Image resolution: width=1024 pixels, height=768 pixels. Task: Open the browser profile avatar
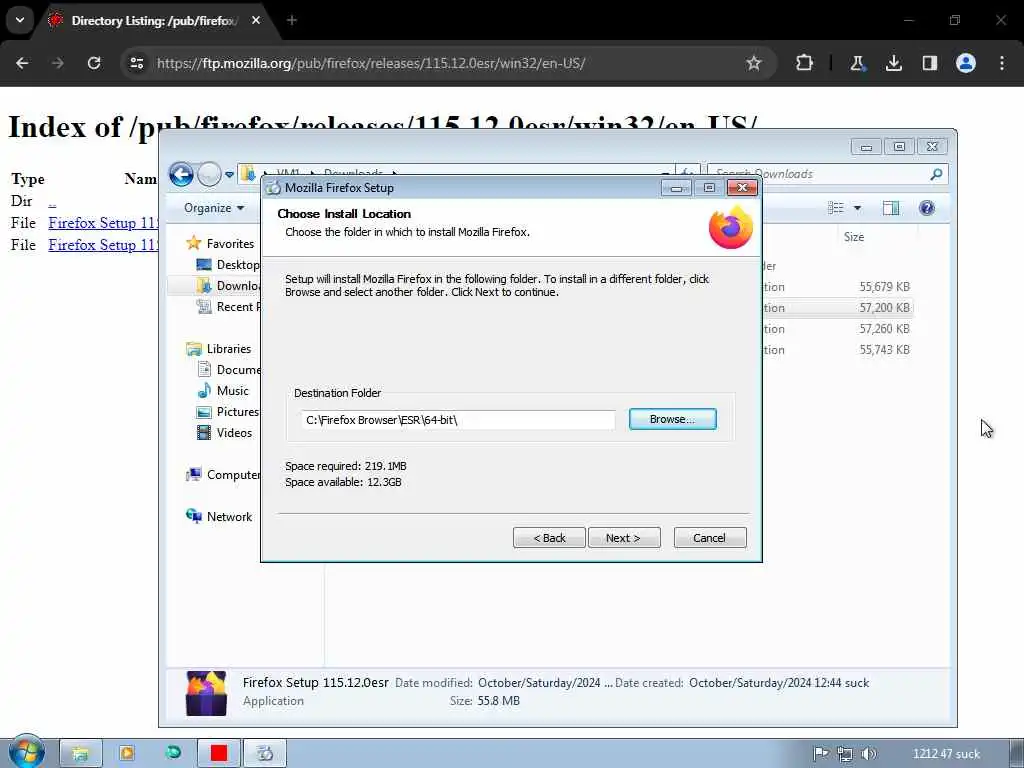point(966,63)
